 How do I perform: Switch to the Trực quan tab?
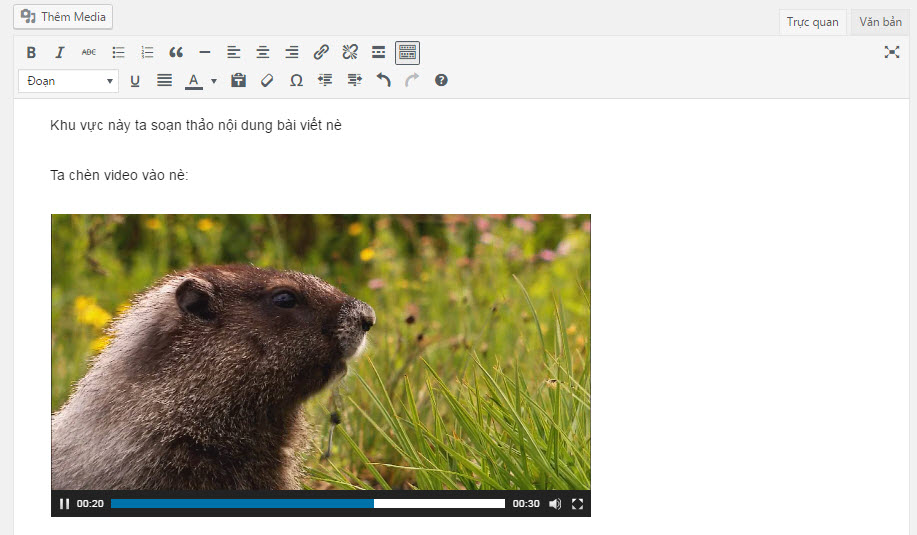tap(812, 22)
